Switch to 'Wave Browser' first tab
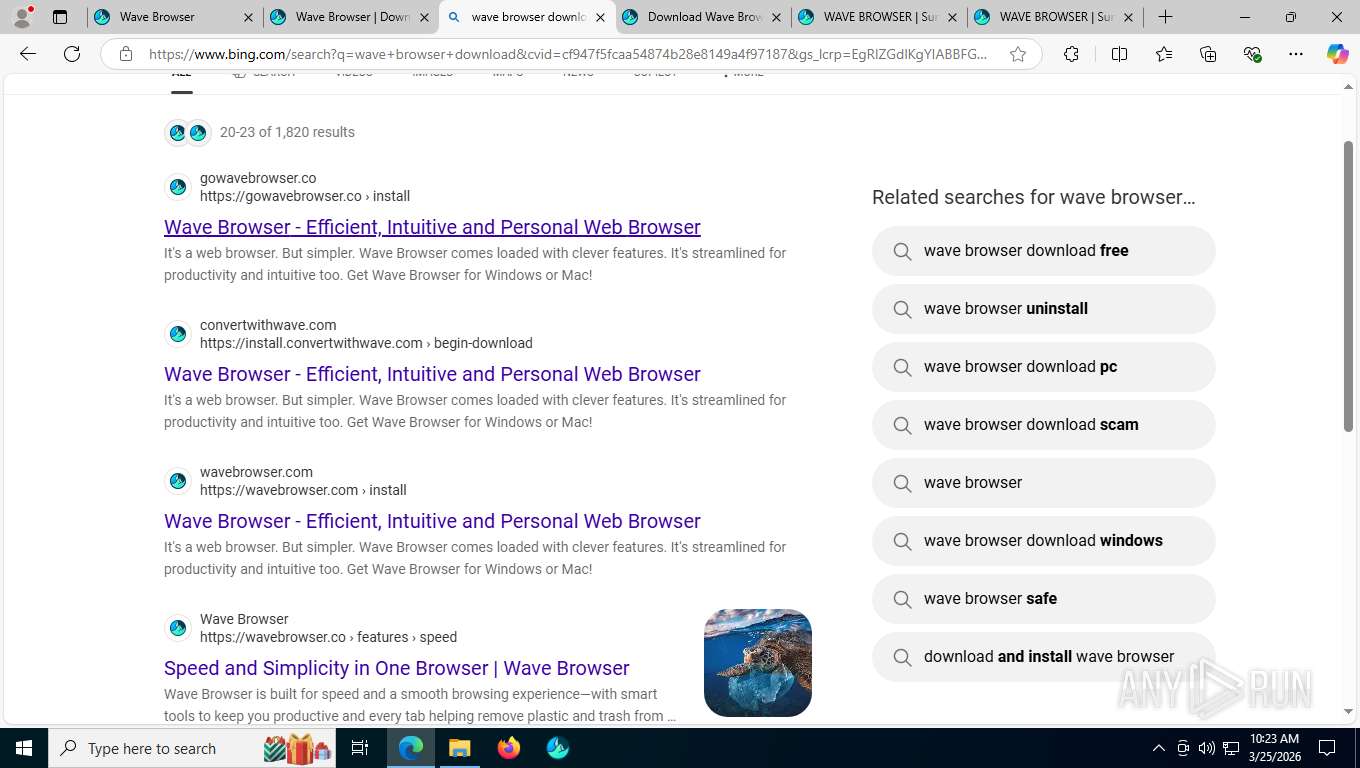This screenshot has width=1360, height=768. pos(174,17)
